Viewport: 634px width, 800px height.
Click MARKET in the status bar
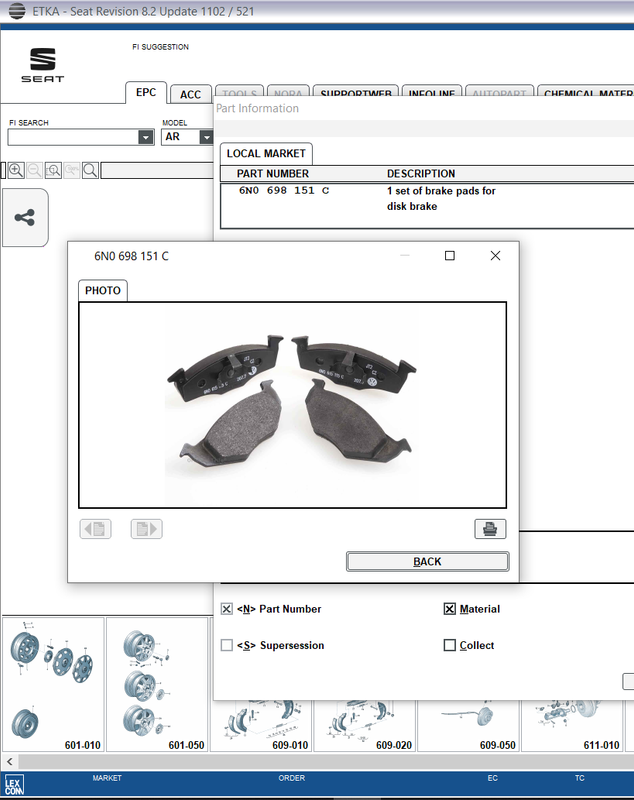click(x=107, y=778)
